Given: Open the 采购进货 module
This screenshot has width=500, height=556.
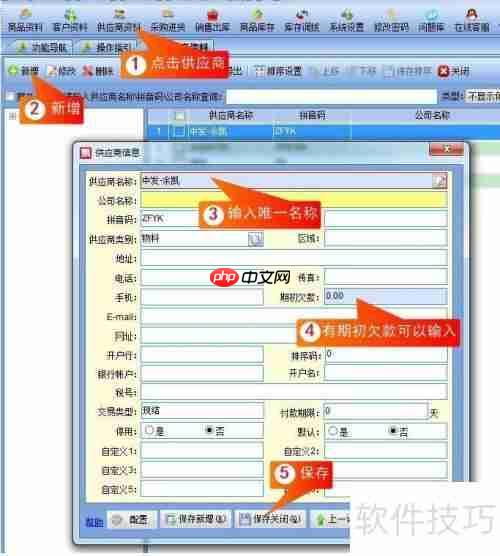Looking at the screenshot, I should [168, 21].
